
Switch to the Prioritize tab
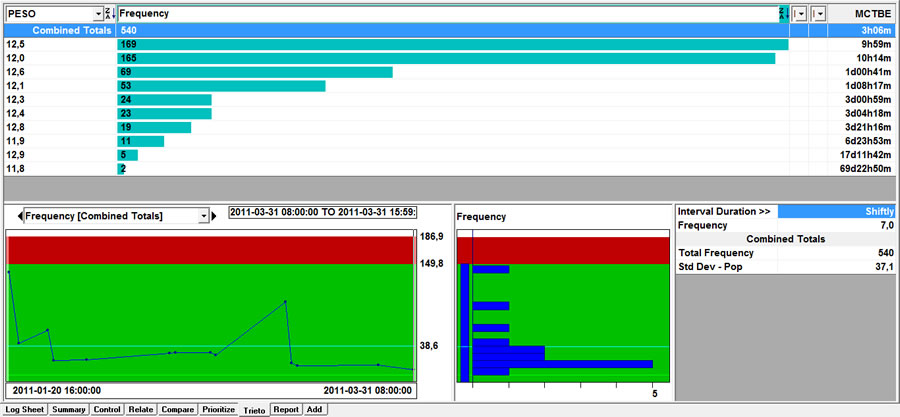(x=219, y=410)
